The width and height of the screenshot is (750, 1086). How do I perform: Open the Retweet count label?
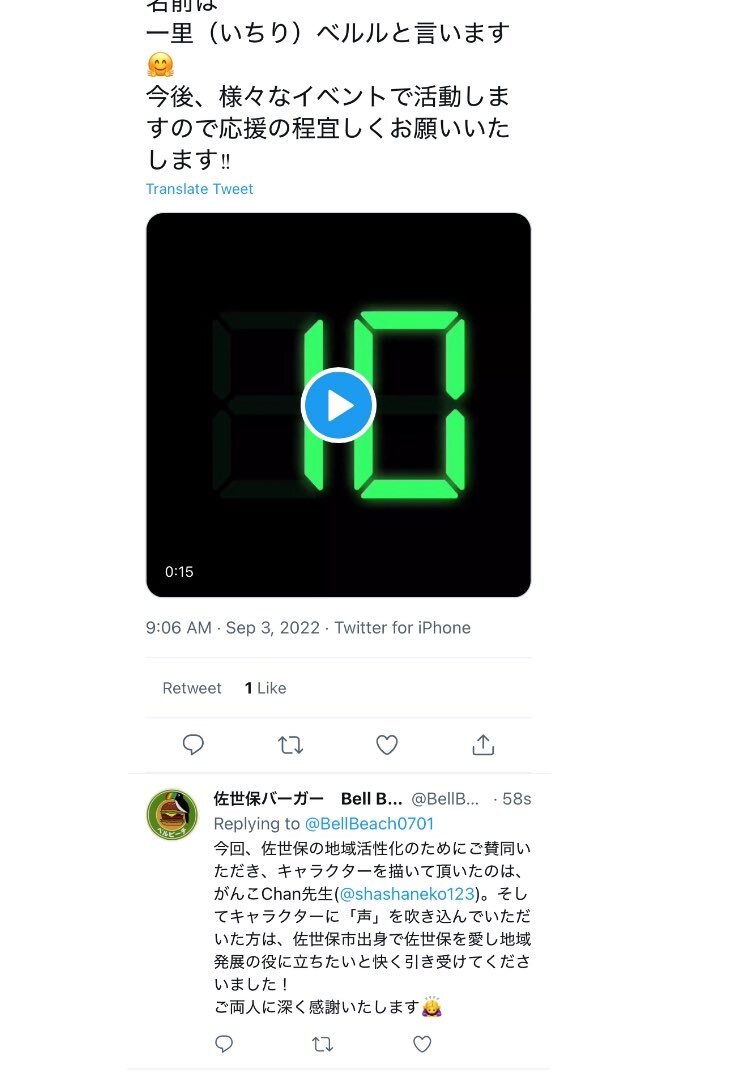(192, 688)
